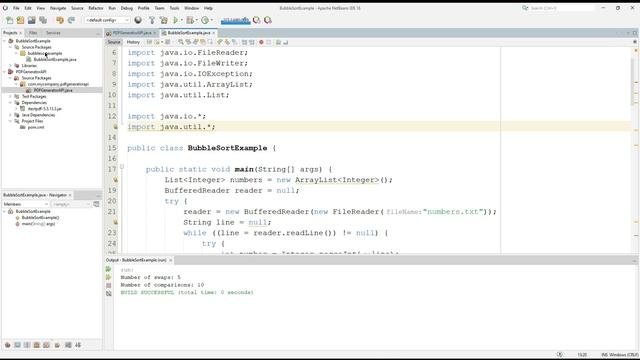Switch to PDFGeneratorAPI.java editor tab
The width and height of the screenshot is (640, 360).
click(x=131, y=33)
